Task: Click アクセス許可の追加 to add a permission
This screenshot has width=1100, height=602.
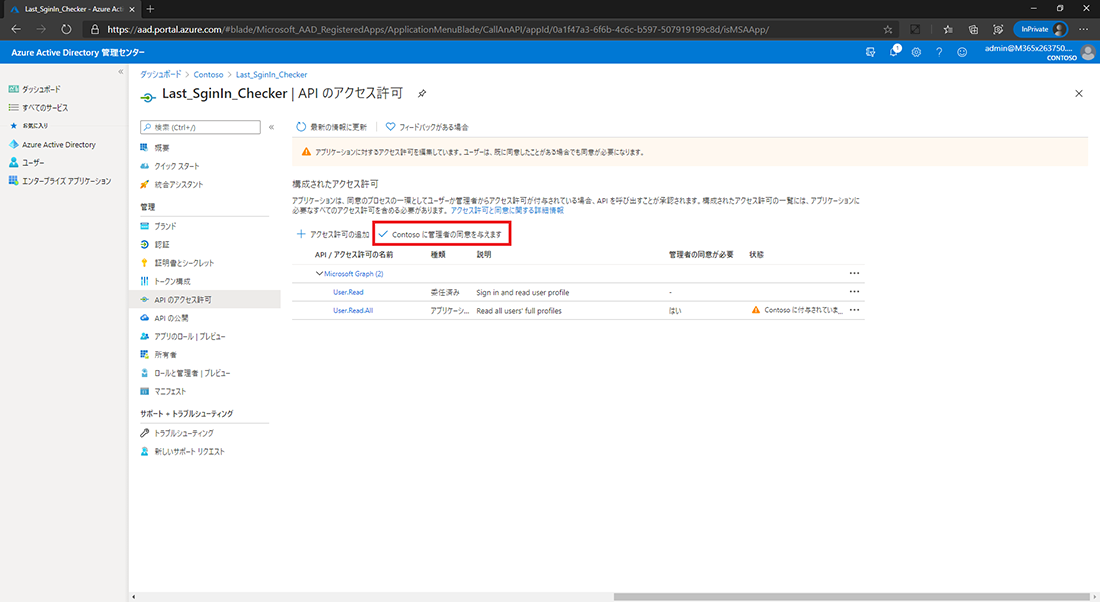Action: [x=333, y=234]
